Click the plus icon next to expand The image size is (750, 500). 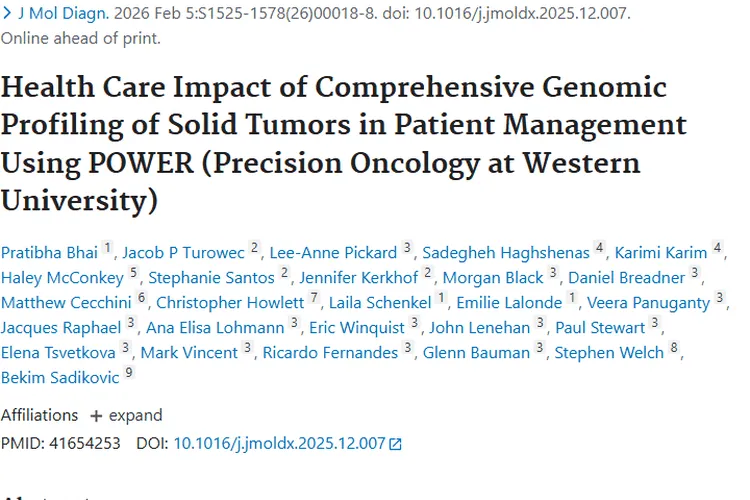pyautogui.click(x=96, y=415)
